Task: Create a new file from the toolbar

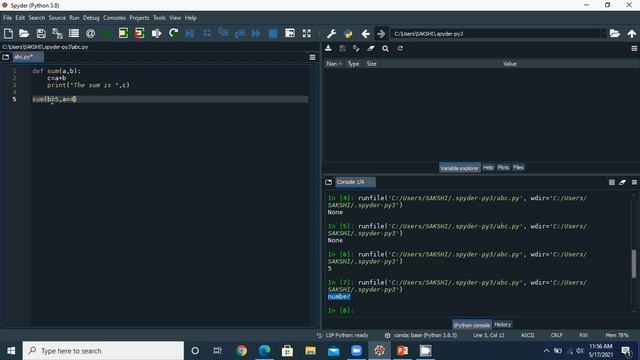Action: tap(8, 33)
